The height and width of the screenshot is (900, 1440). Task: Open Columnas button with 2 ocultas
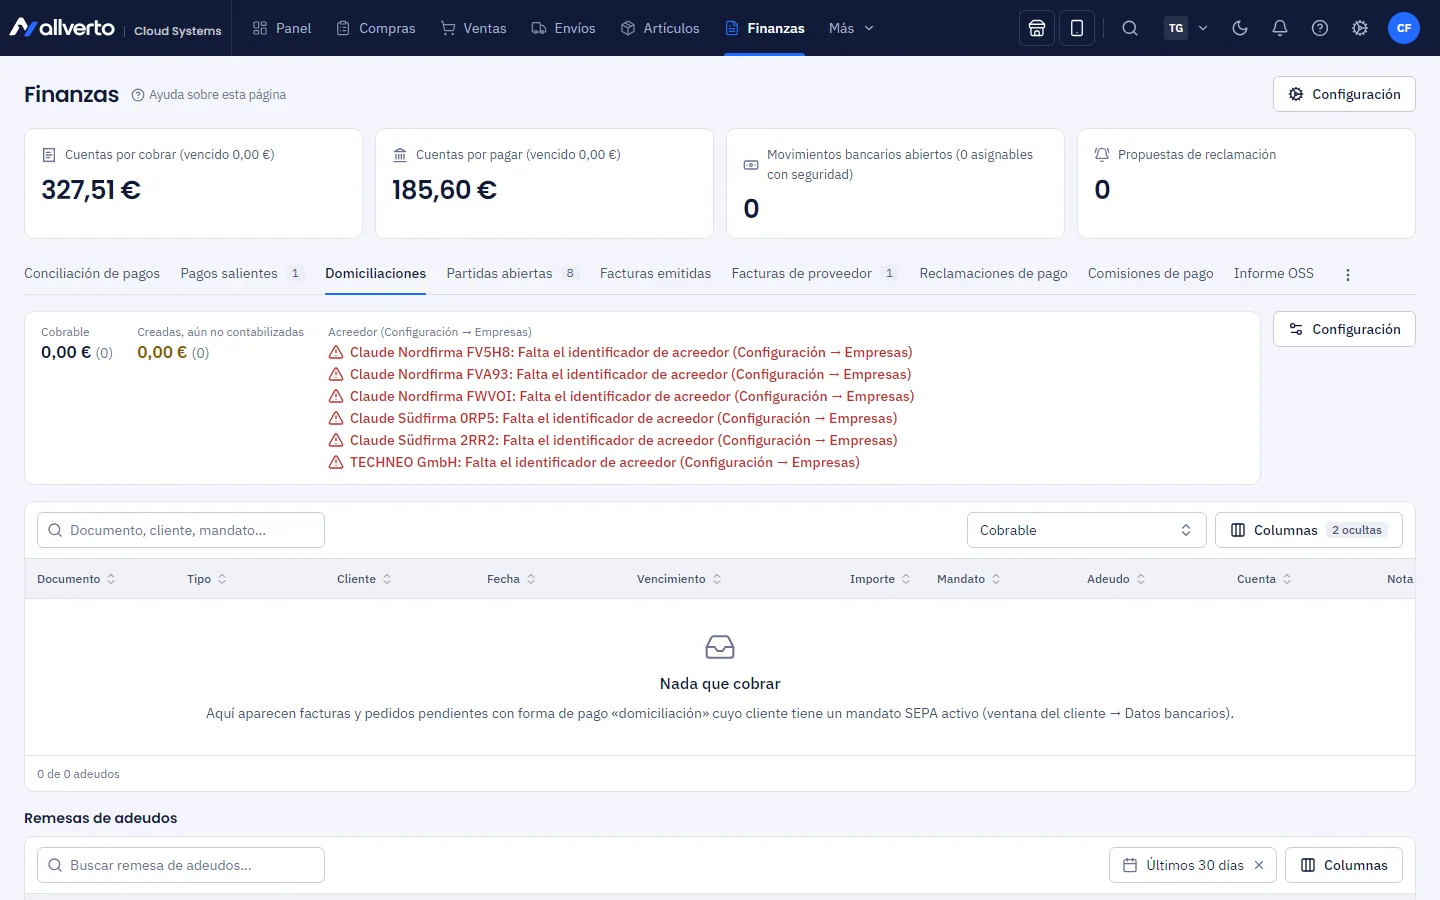coord(1309,530)
